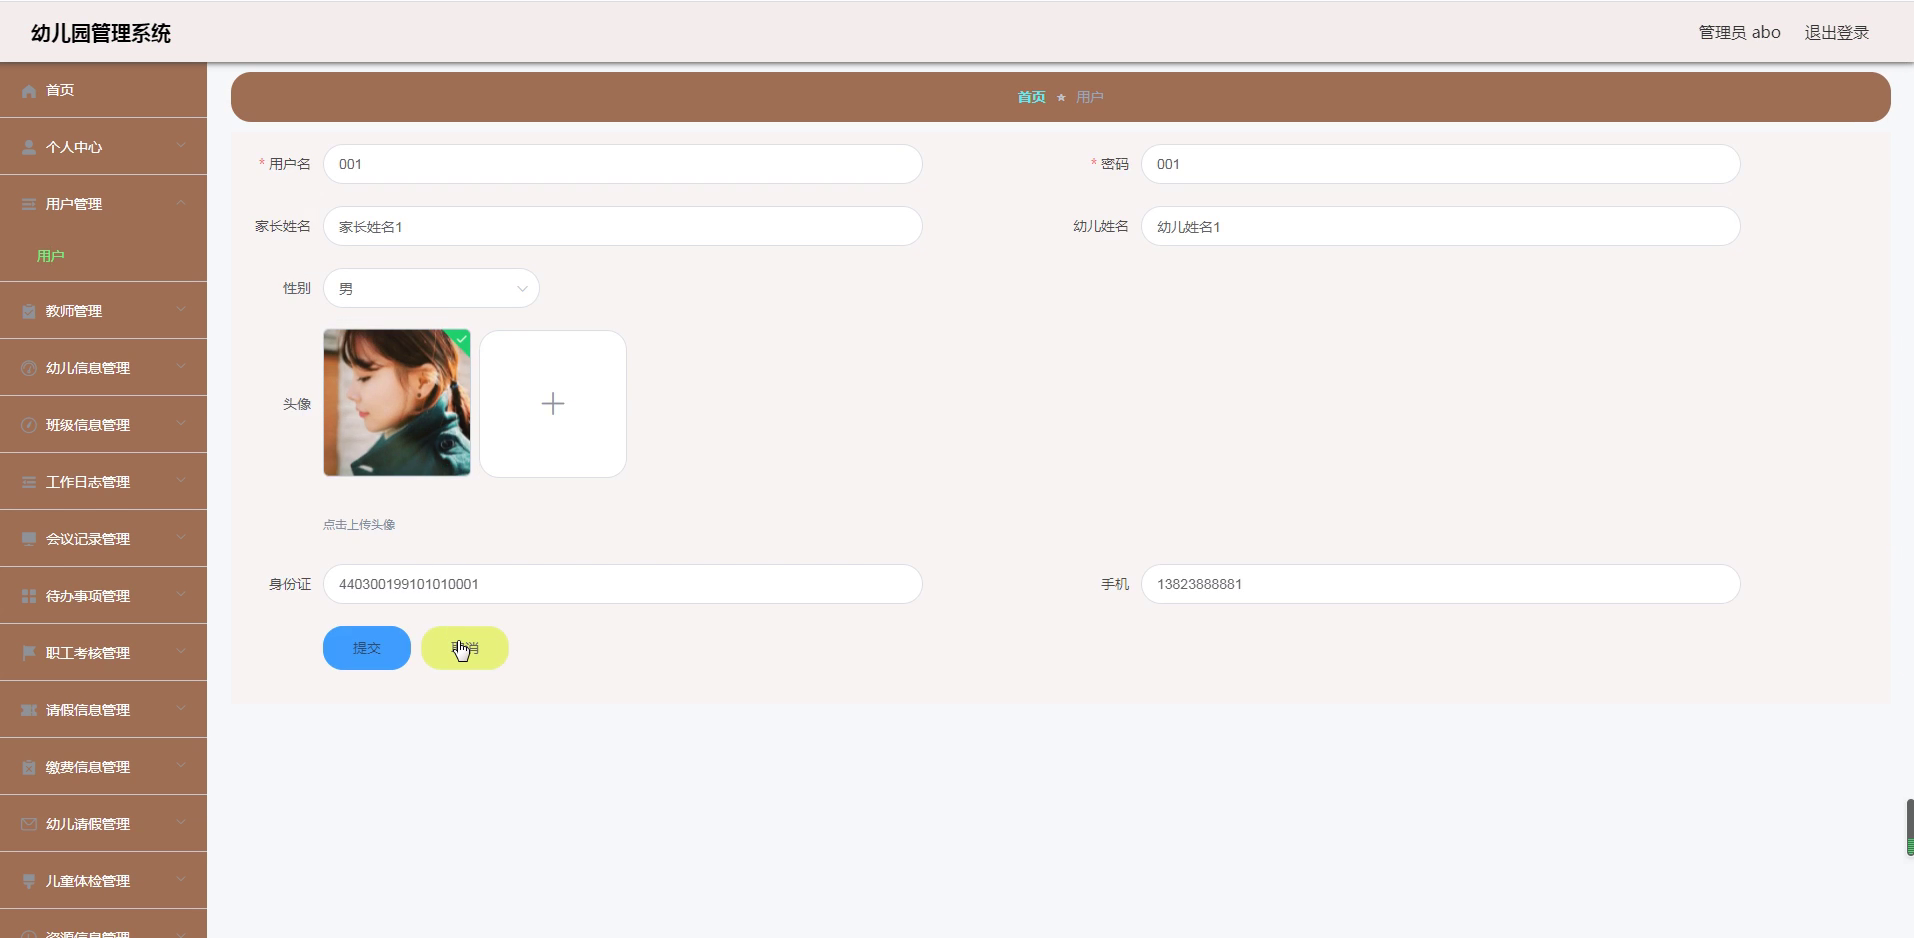Click the icon beside 班级信息管理

coord(29,425)
